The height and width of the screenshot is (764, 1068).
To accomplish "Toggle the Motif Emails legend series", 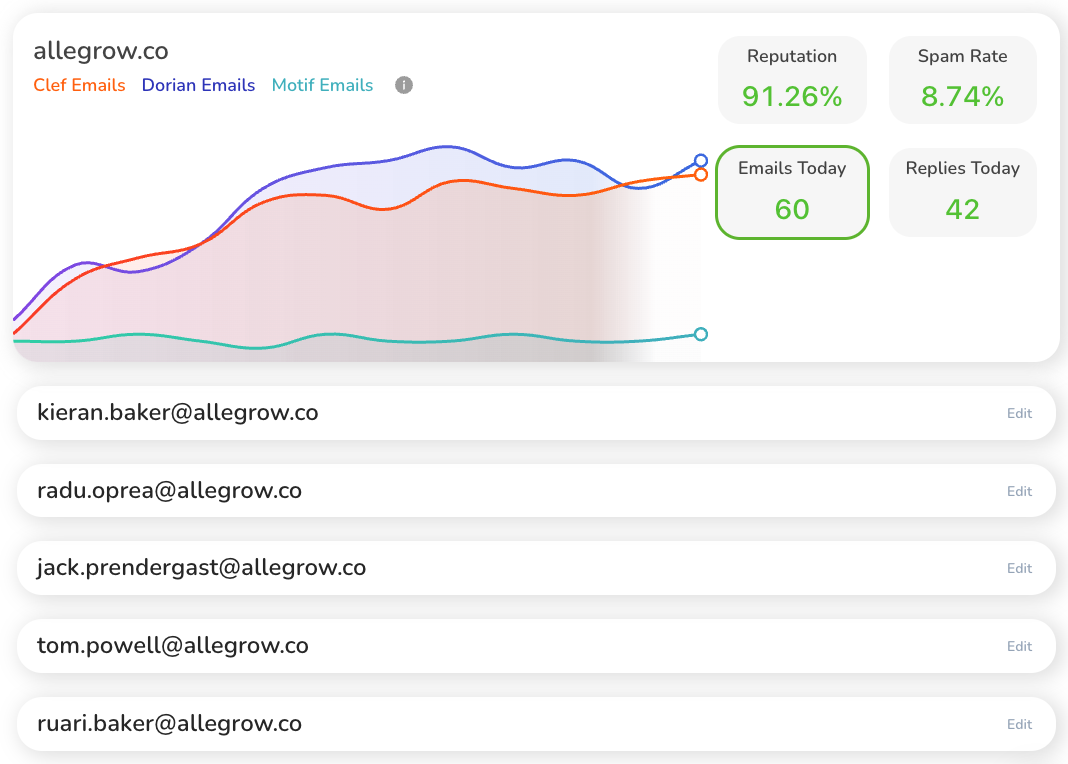I will [x=322, y=85].
